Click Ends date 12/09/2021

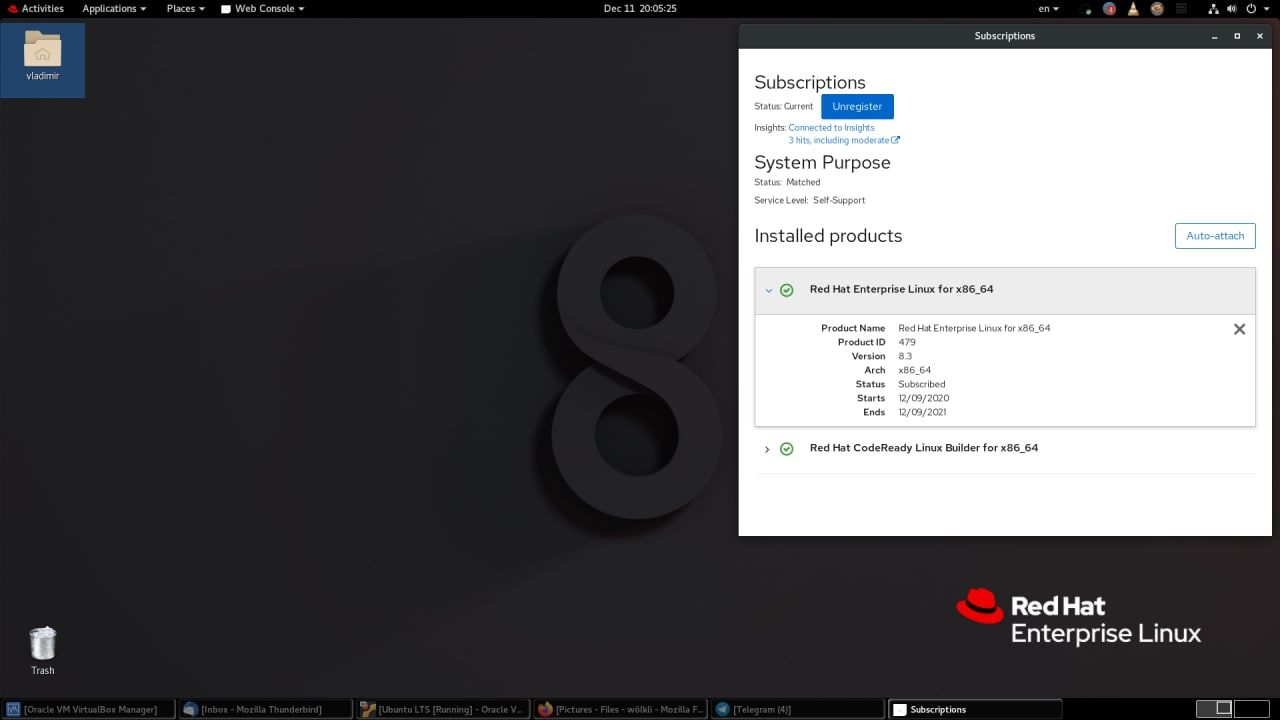pyautogui.click(x=922, y=412)
